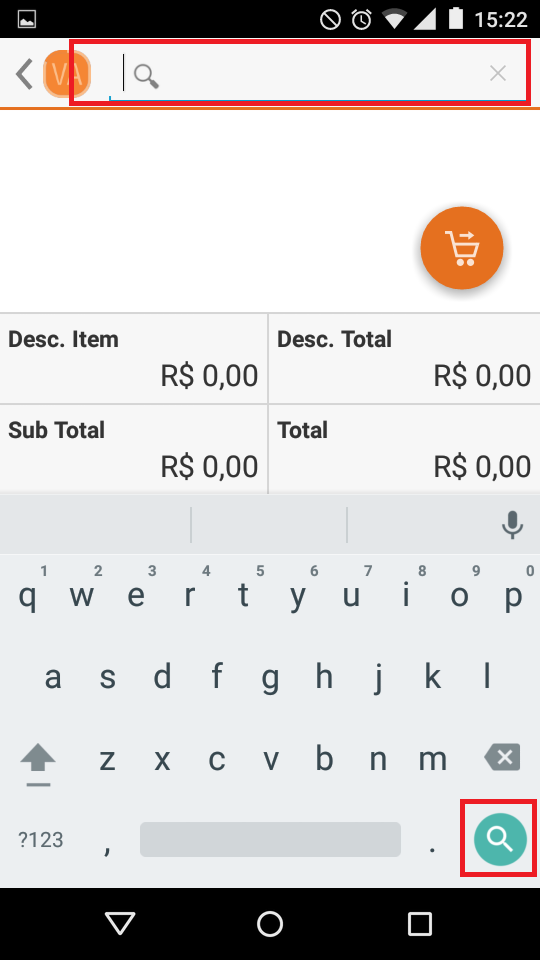Open the orange shopping cart button
This screenshot has height=960, width=540.
pyautogui.click(x=462, y=248)
